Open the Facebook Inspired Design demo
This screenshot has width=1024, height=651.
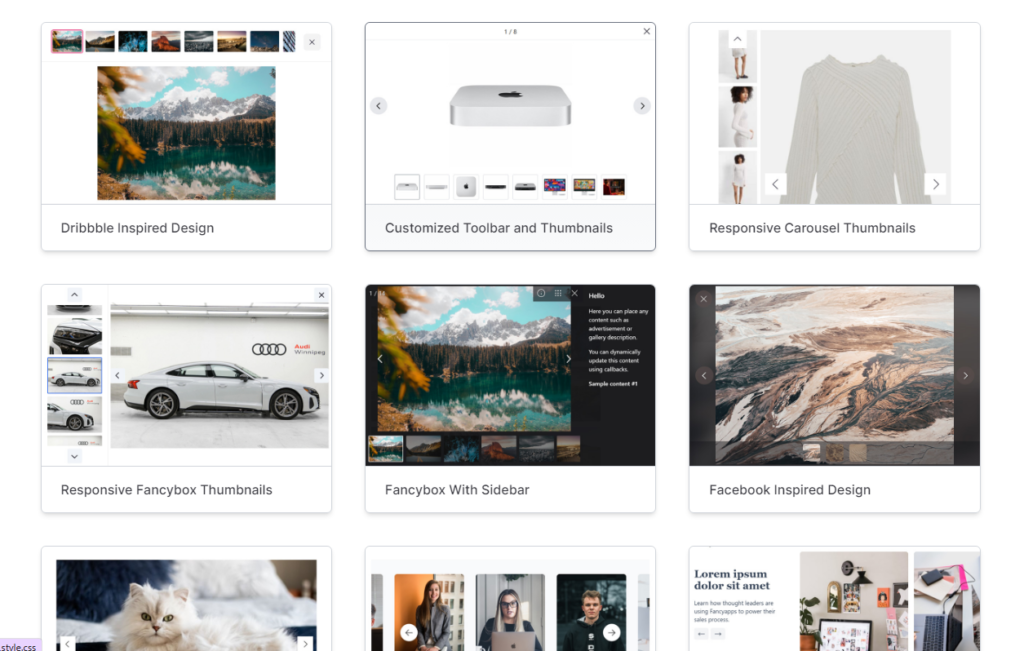[x=789, y=490]
